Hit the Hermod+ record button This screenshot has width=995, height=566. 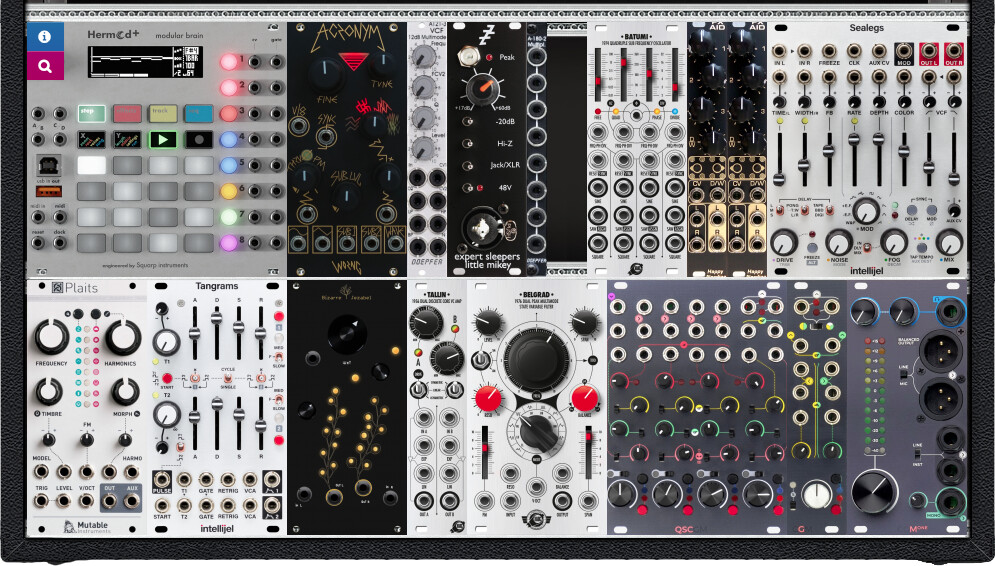pos(199,139)
